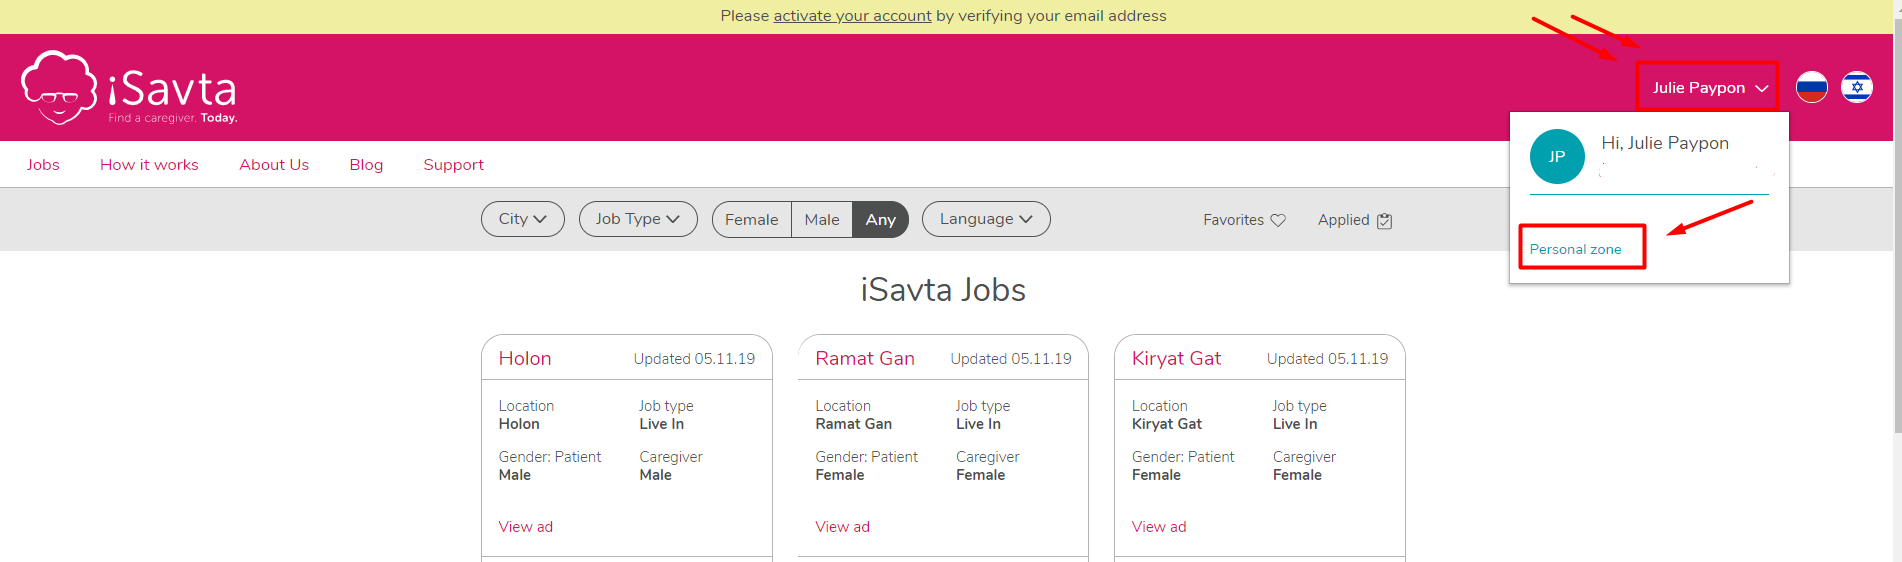Viewport: 1902px width, 562px height.
Task: Select the Female gender filter
Action: 752,220
